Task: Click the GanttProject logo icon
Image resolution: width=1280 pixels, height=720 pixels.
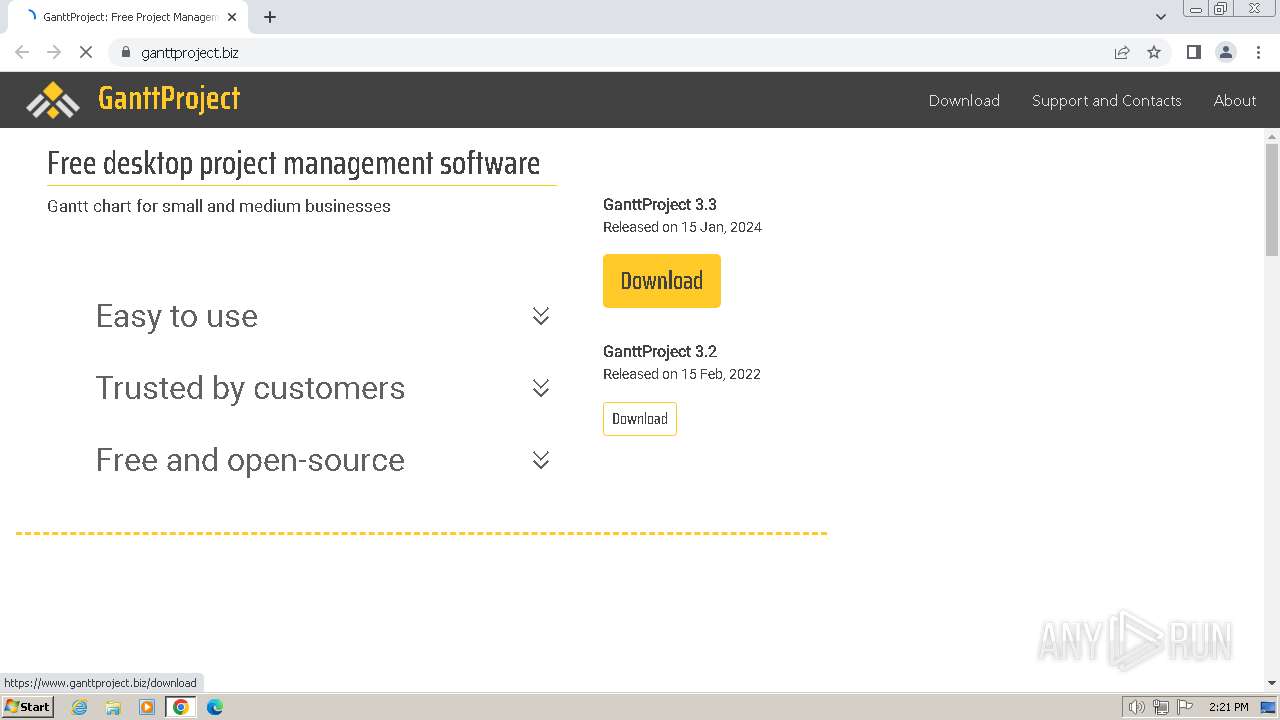Action: pos(52,100)
